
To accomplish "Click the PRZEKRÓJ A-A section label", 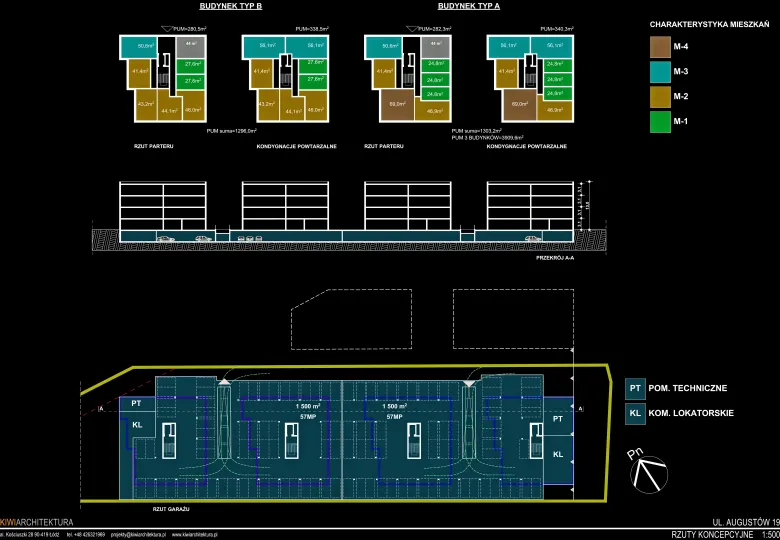I will 555,257.
